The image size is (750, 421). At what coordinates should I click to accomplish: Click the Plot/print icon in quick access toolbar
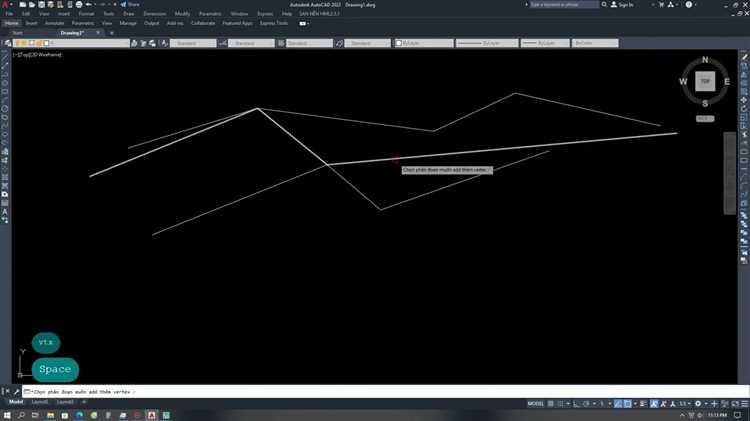click(79, 5)
